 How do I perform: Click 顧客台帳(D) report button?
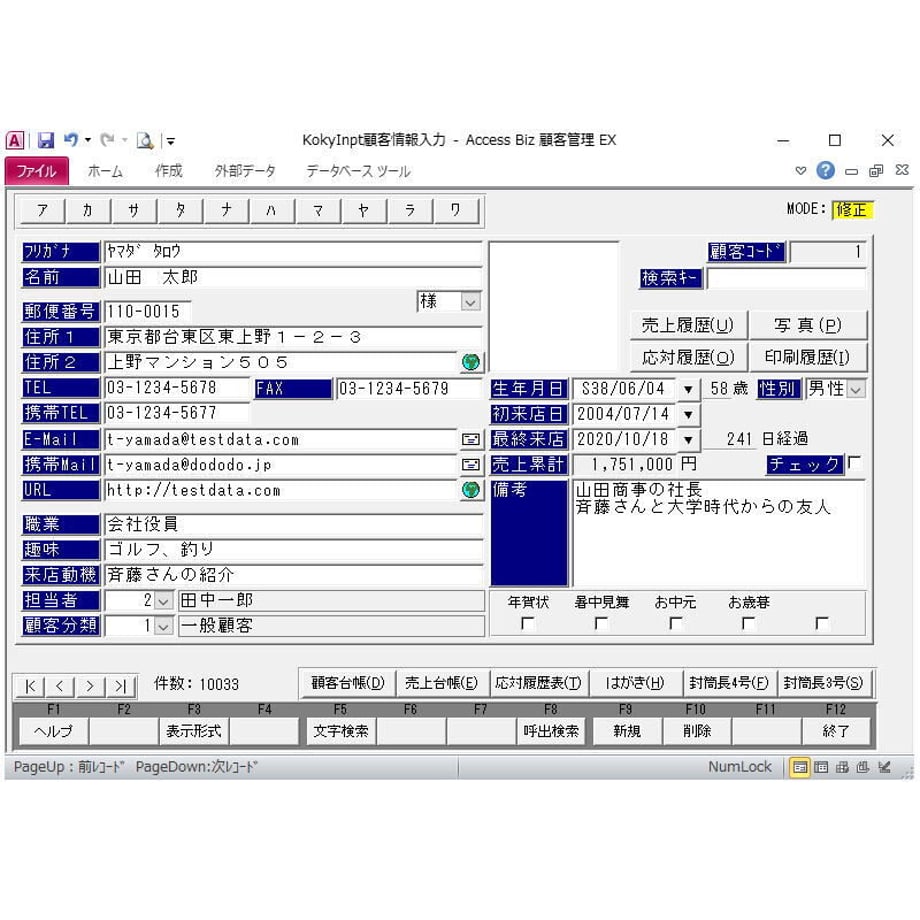347,683
